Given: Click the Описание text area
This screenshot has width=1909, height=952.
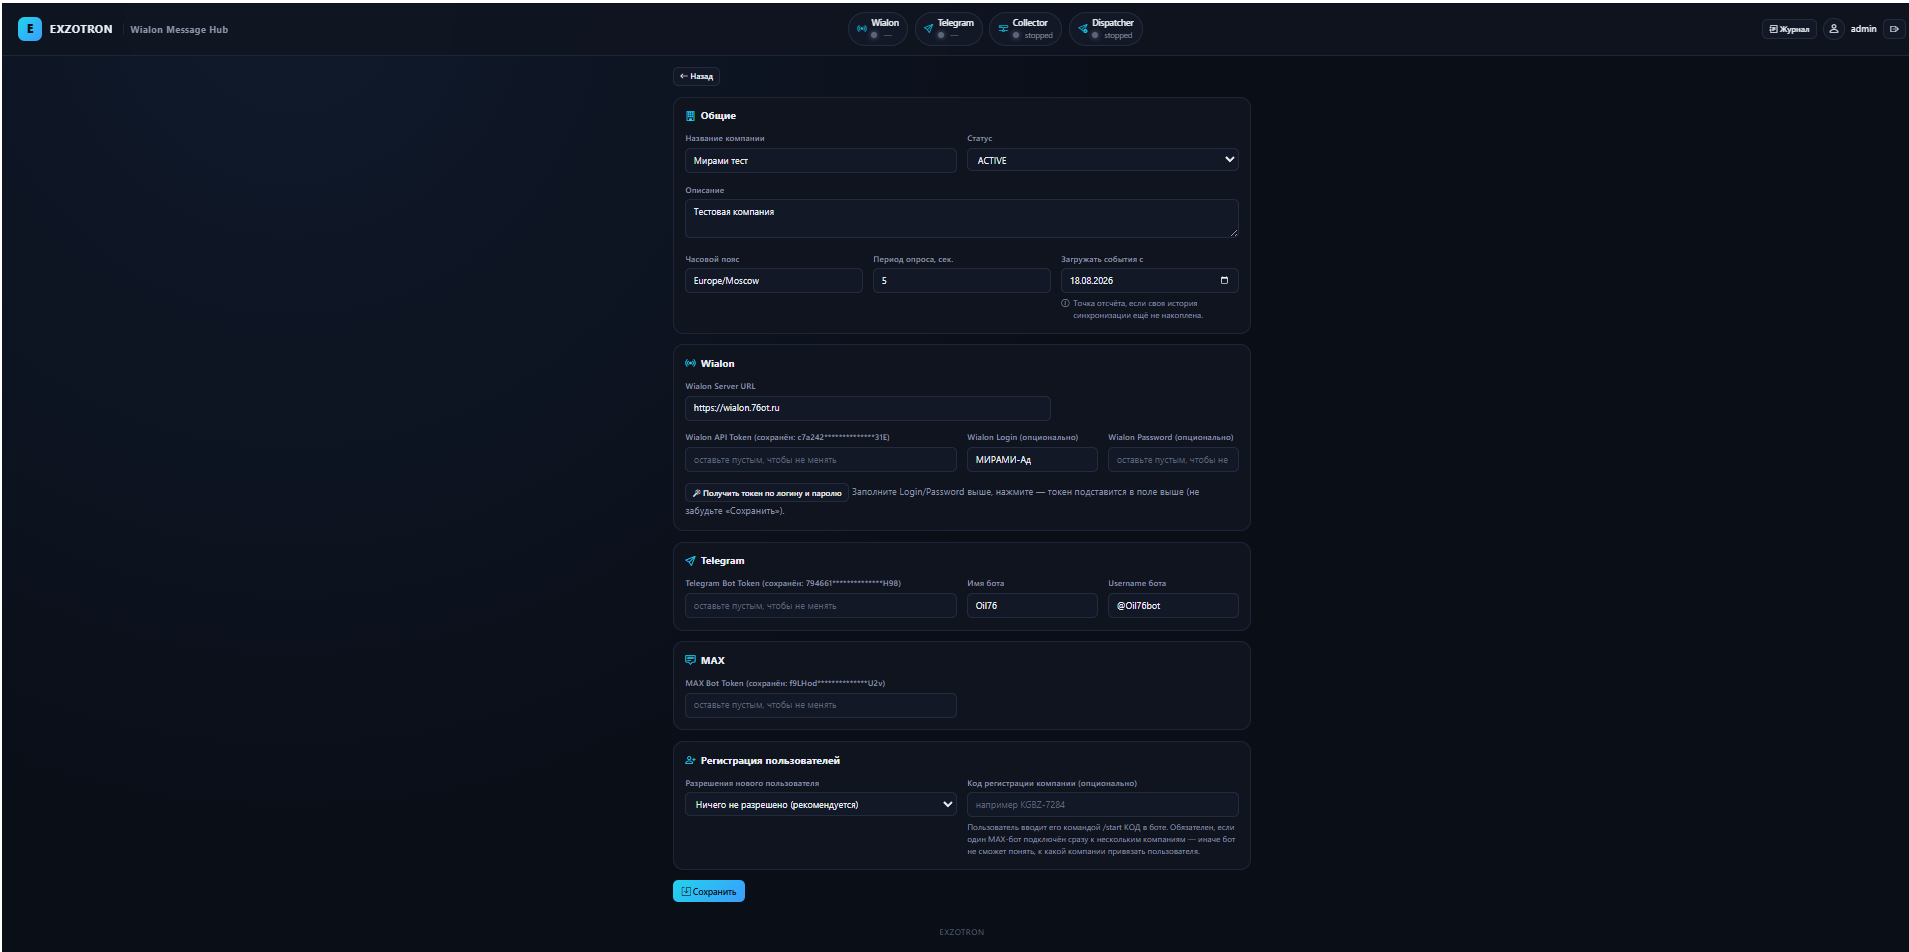Looking at the screenshot, I should (x=961, y=218).
